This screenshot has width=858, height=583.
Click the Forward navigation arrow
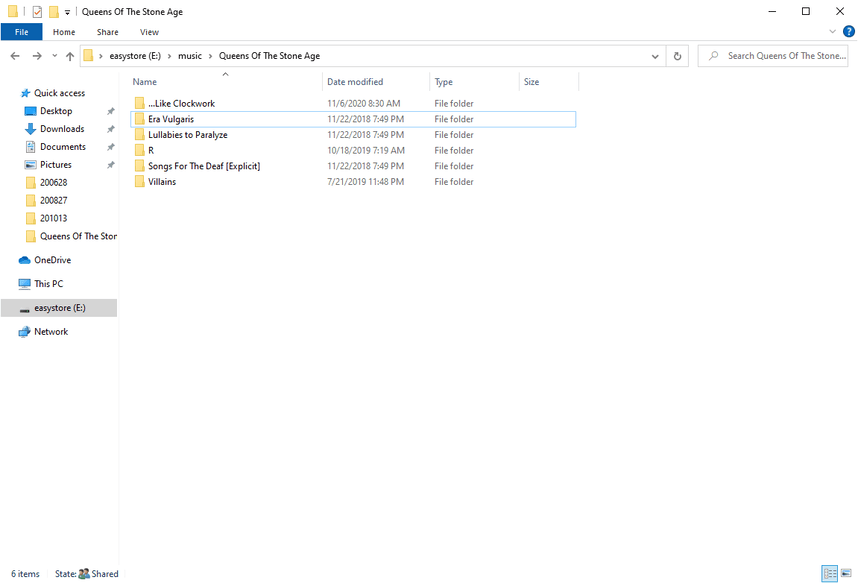pos(37,56)
